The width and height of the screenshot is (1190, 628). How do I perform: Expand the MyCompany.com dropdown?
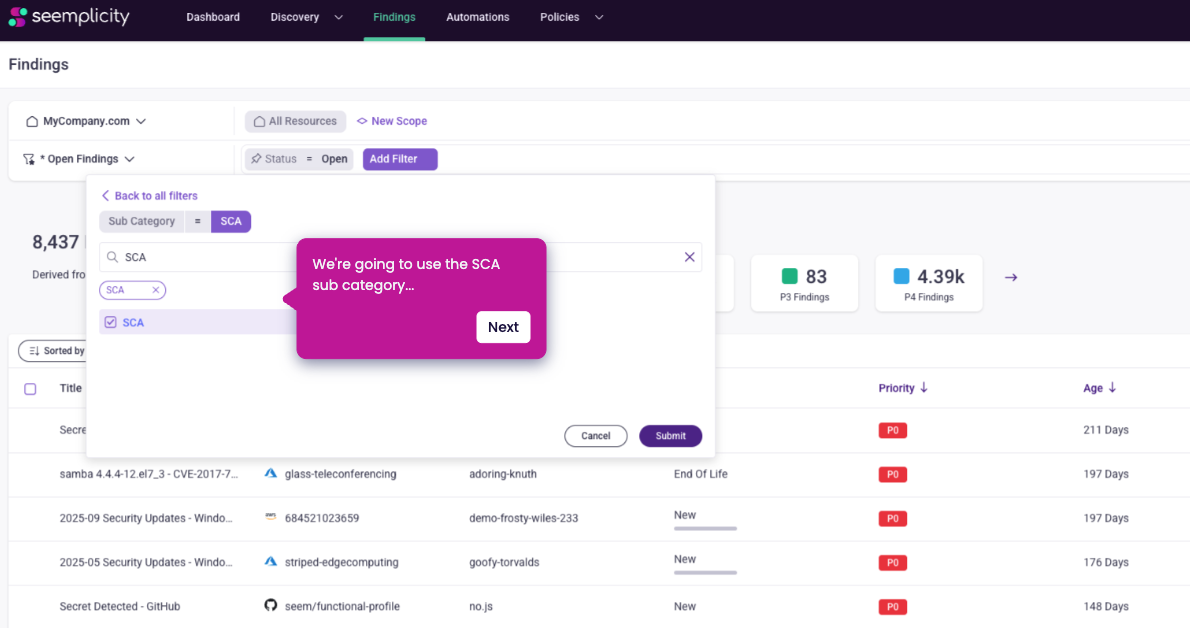[x=87, y=121]
